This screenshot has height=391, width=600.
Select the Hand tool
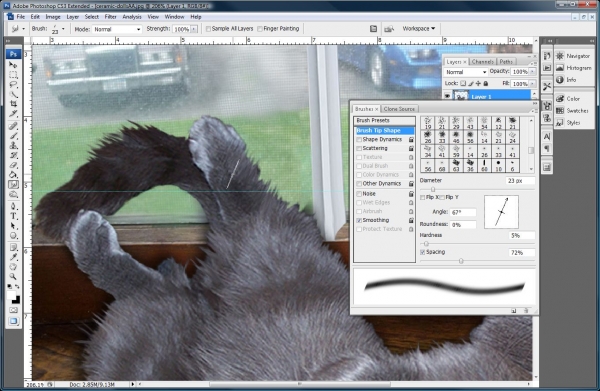13,267
